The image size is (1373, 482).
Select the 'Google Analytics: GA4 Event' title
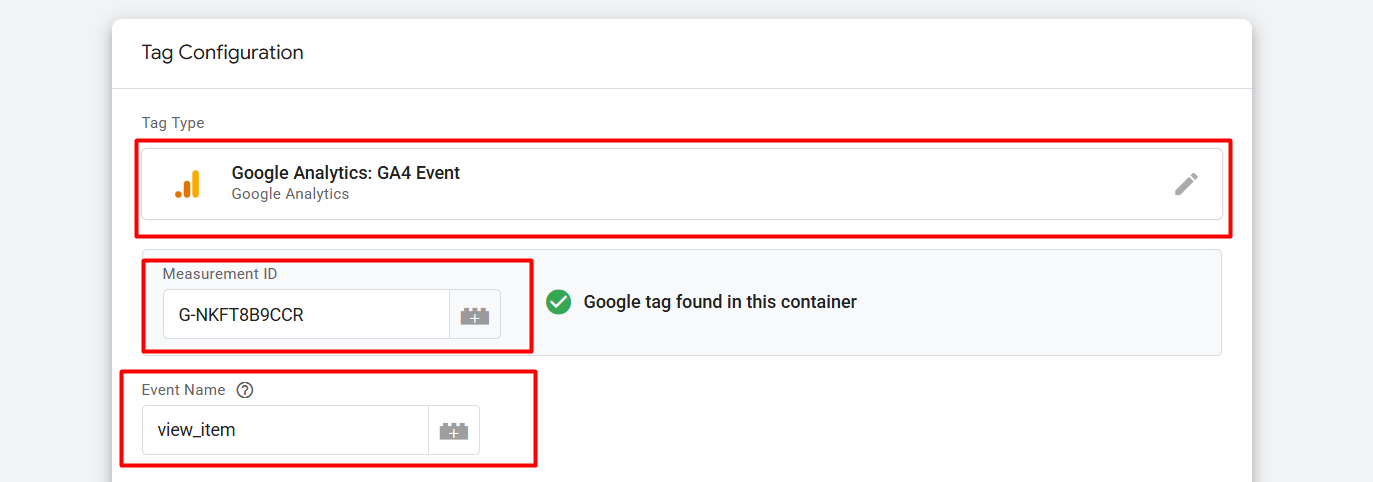tap(346, 173)
